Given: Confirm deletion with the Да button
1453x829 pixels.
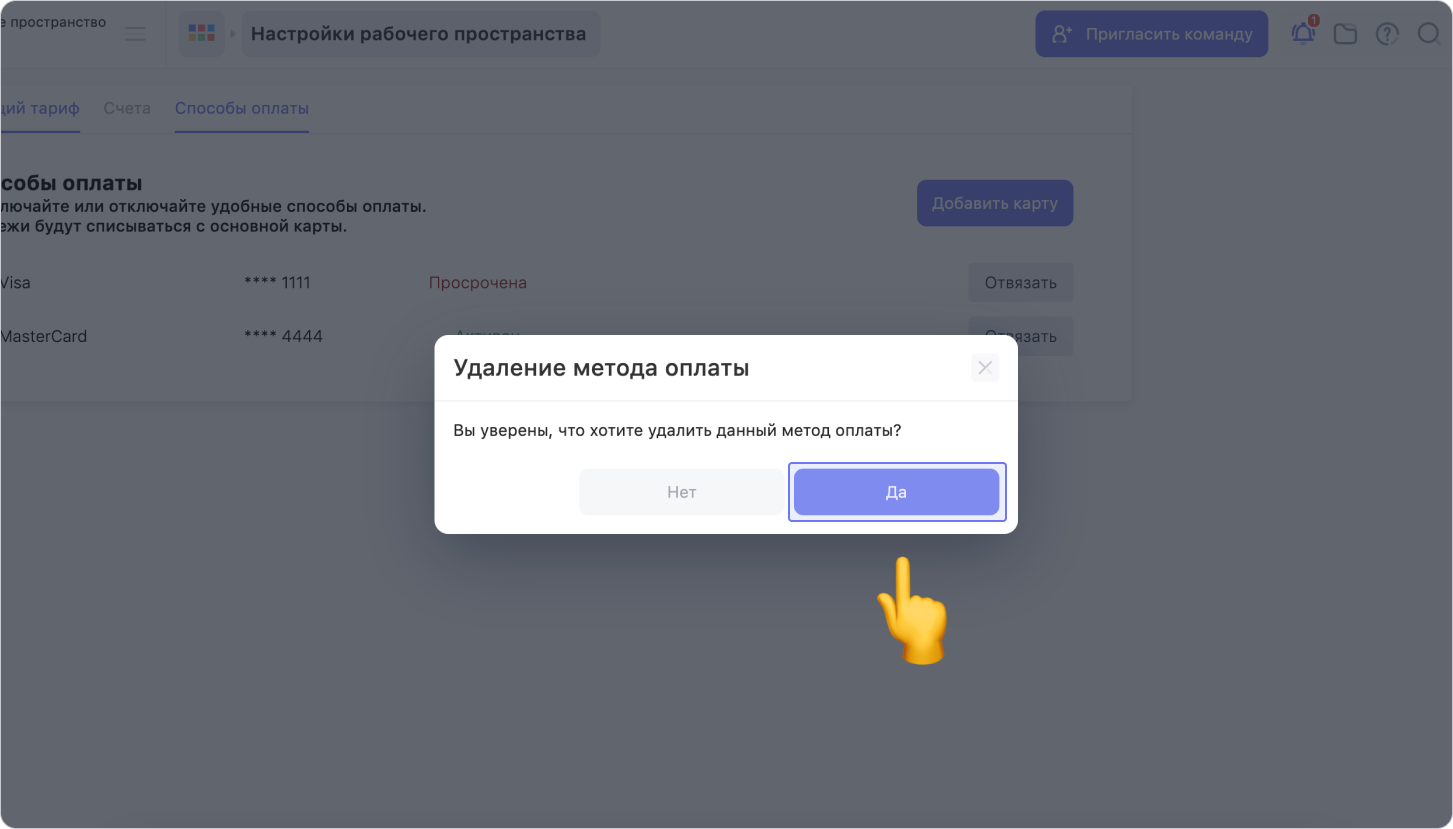Looking at the screenshot, I should (x=896, y=492).
